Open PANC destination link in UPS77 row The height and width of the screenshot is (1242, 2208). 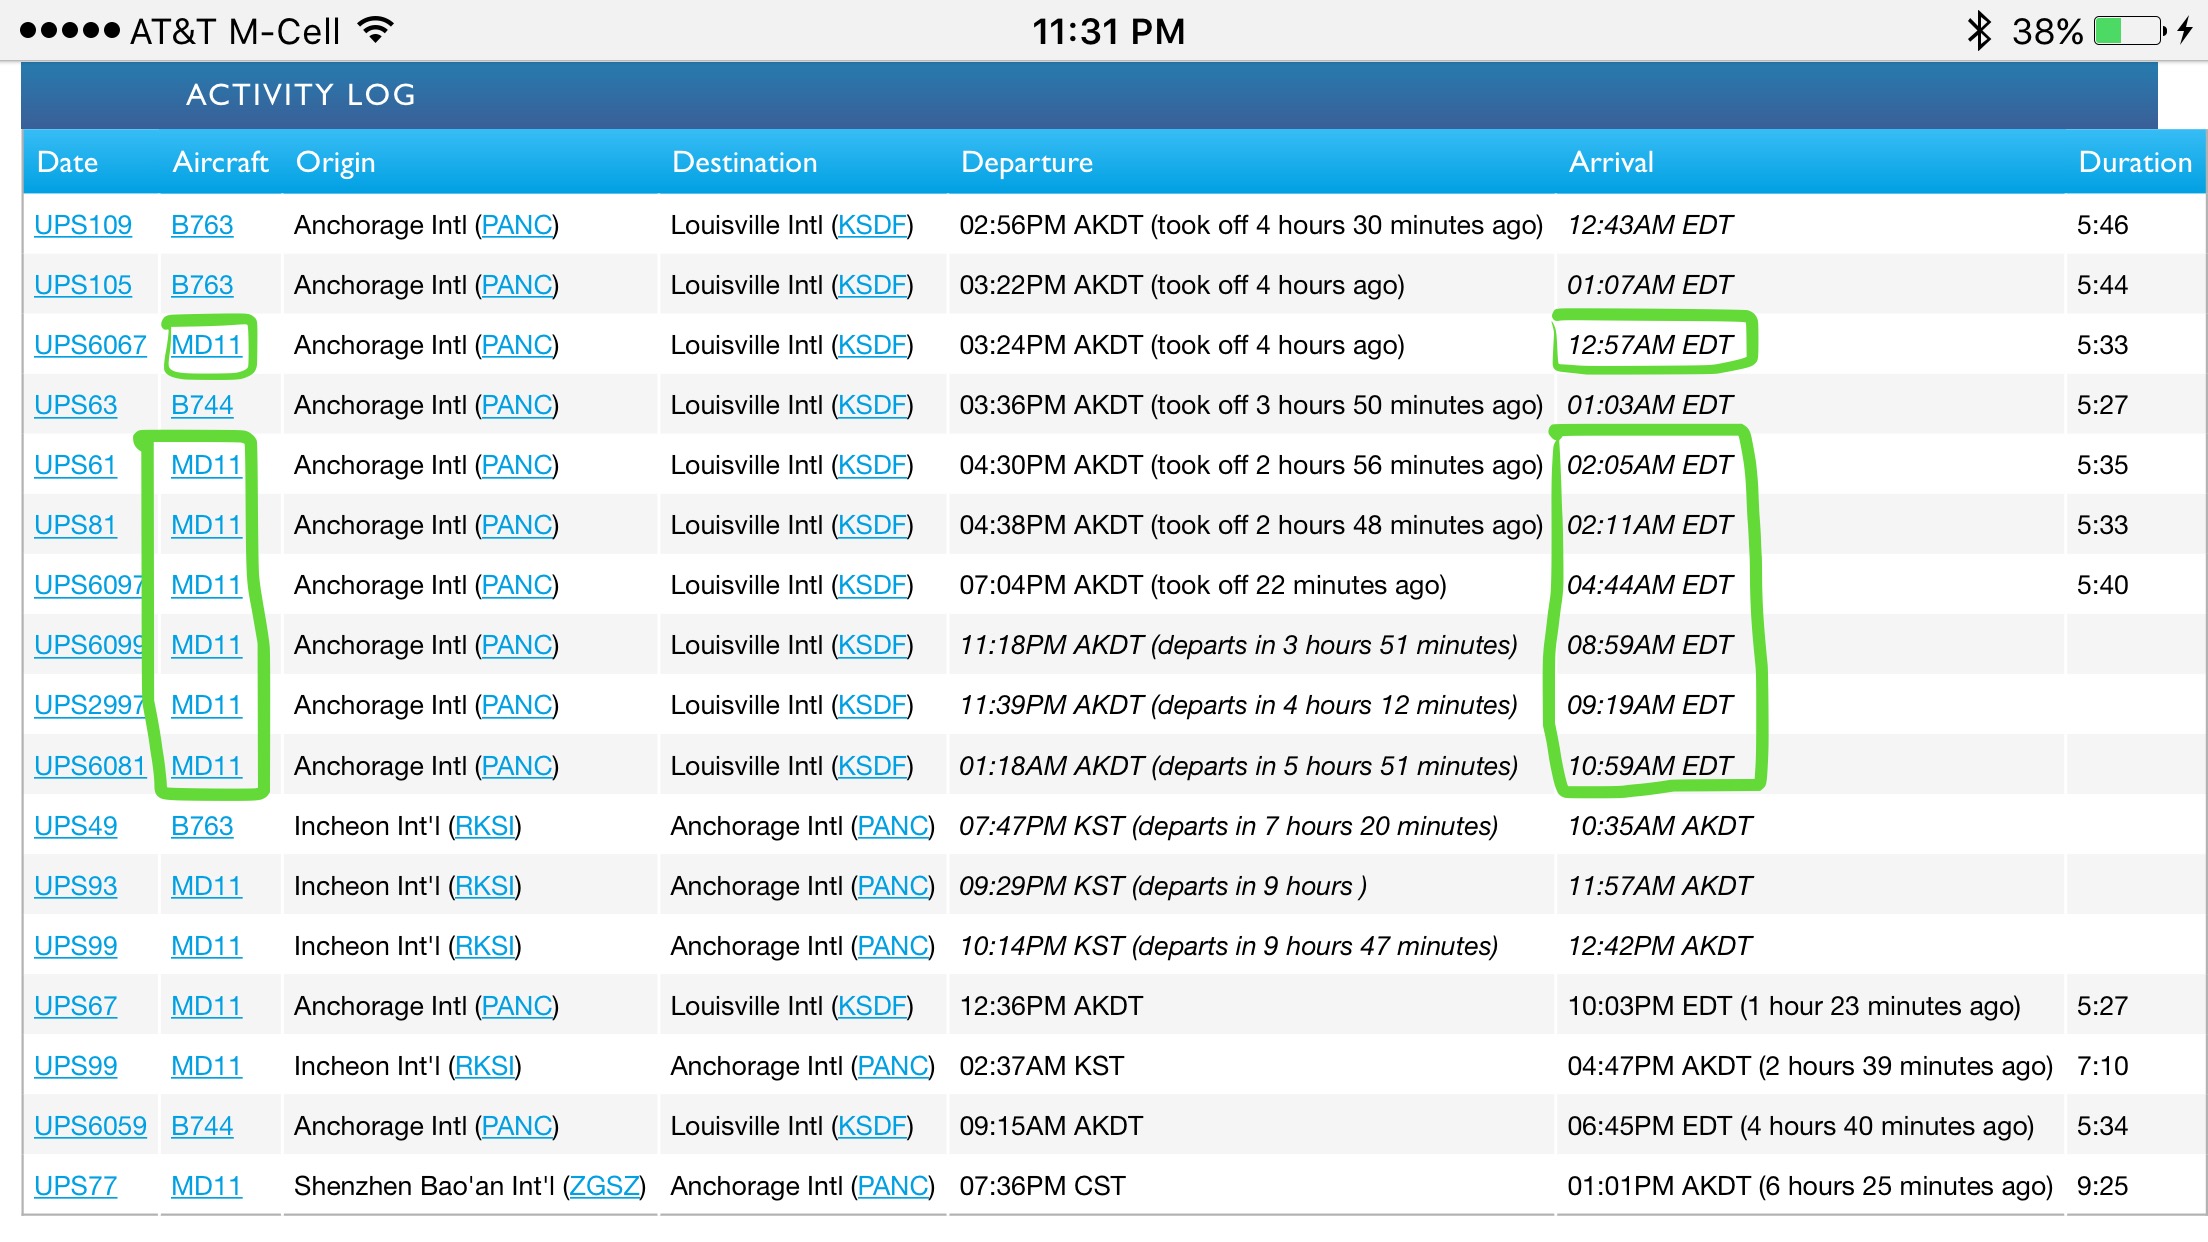pyautogui.click(x=893, y=1186)
